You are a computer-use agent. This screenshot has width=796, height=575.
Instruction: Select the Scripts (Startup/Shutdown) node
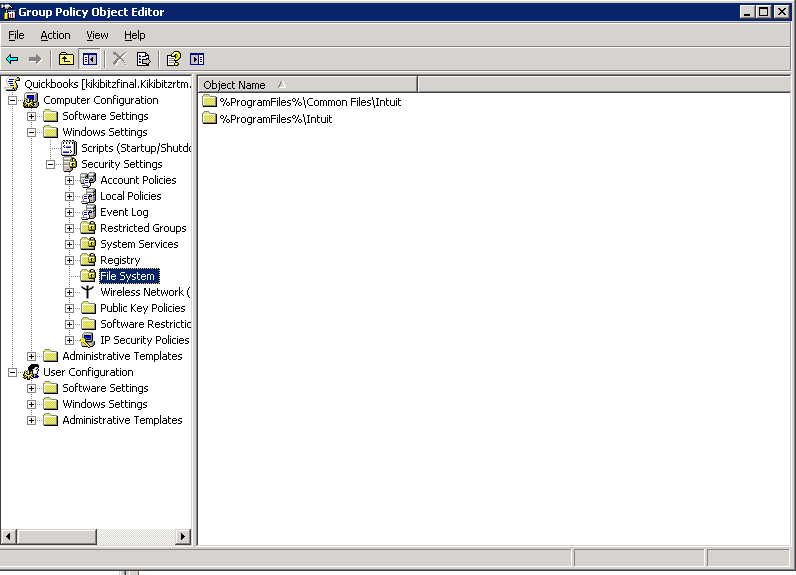point(135,148)
